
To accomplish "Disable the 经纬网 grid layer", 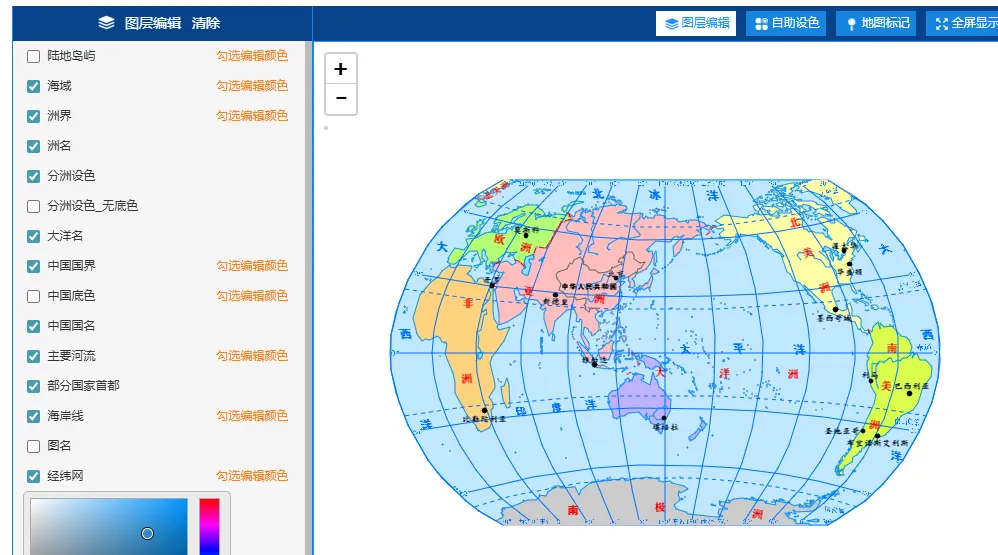I will 34,477.
